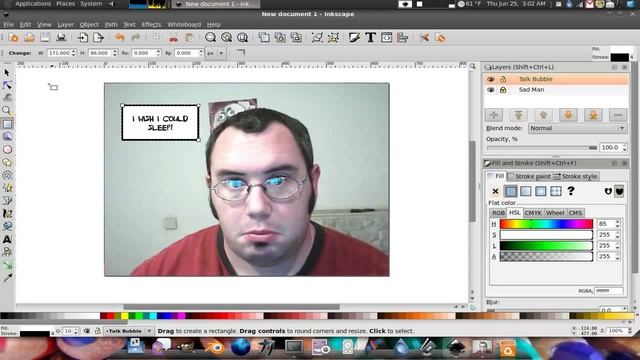Toggle lock on Sad Man layer
640x360 pixels.
point(503,90)
